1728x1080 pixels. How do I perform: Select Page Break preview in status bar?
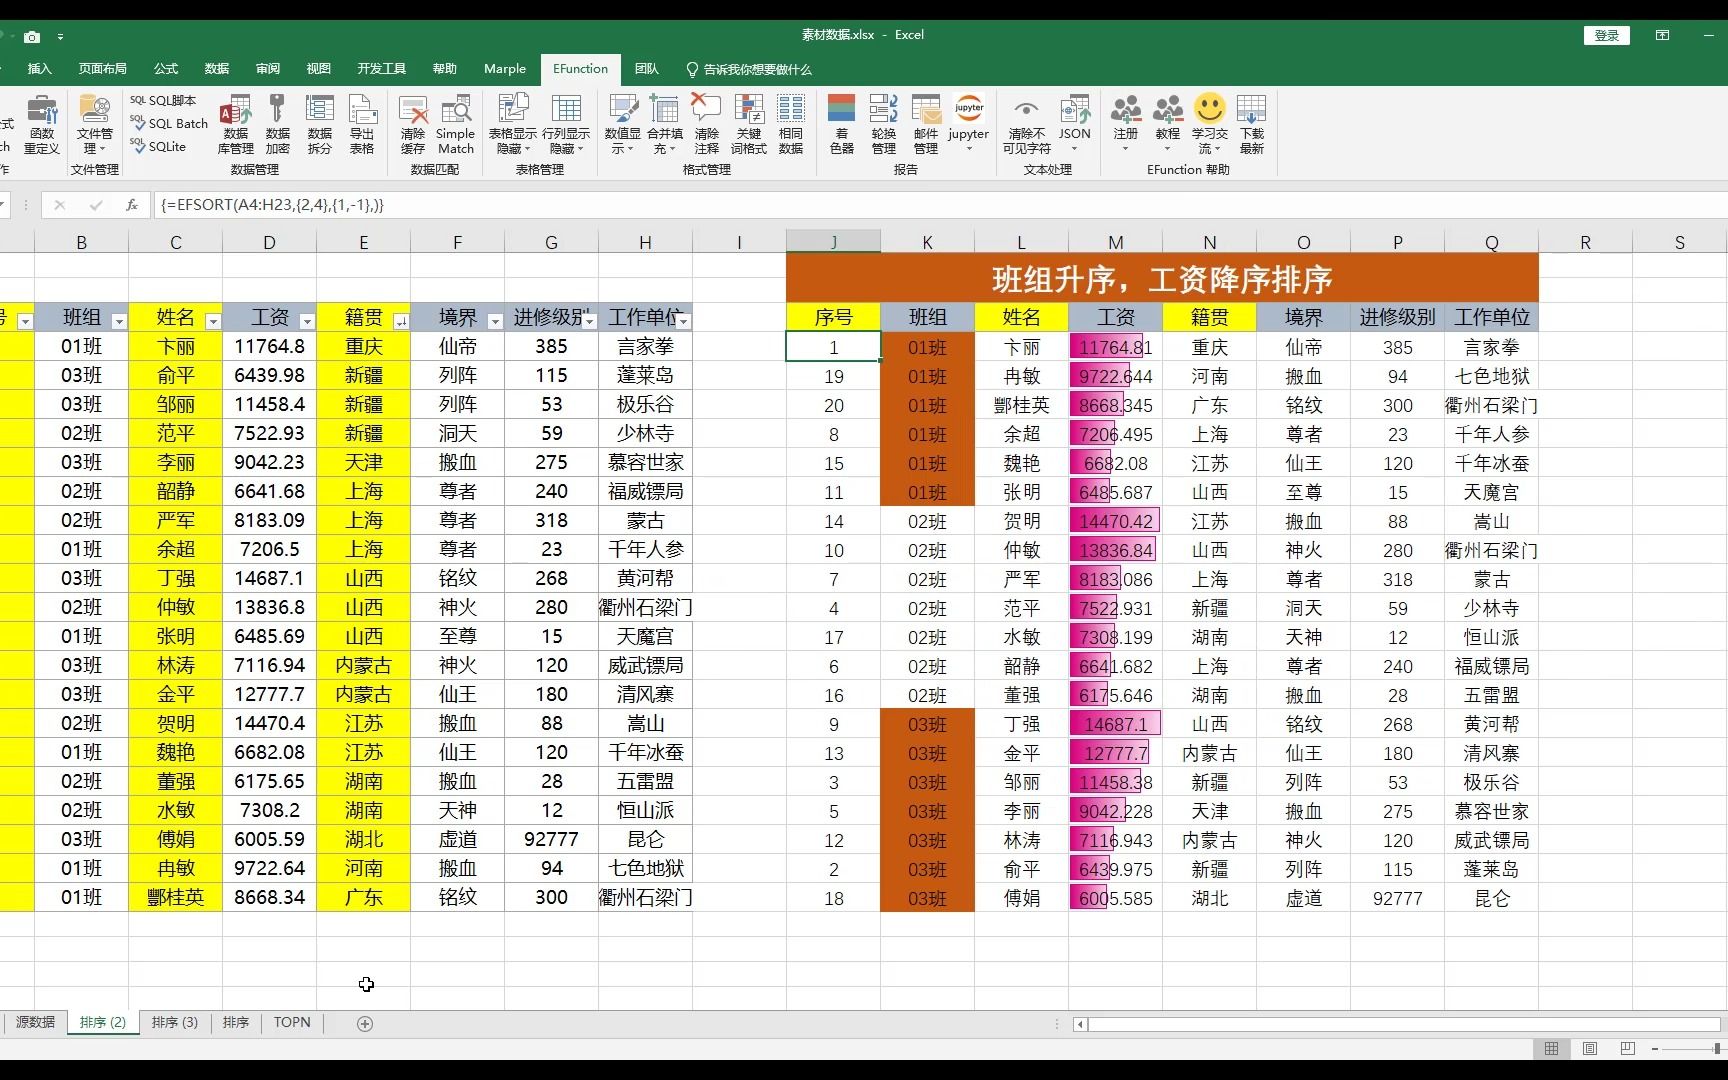(x=1627, y=1048)
